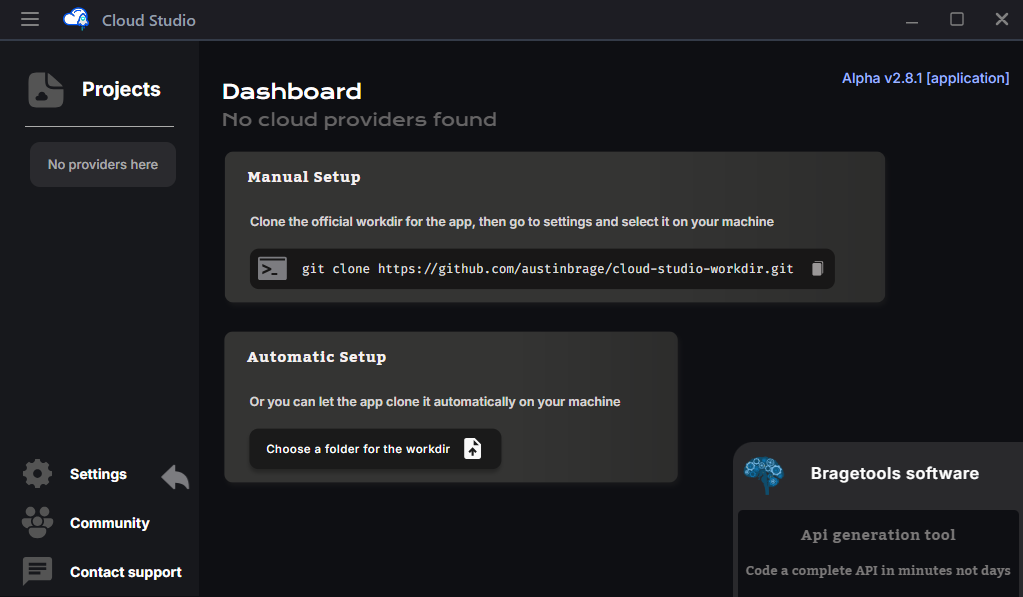The height and width of the screenshot is (597, 1023).
Task: Click the file upload icon in workdir button
Action: coord(473,449)
